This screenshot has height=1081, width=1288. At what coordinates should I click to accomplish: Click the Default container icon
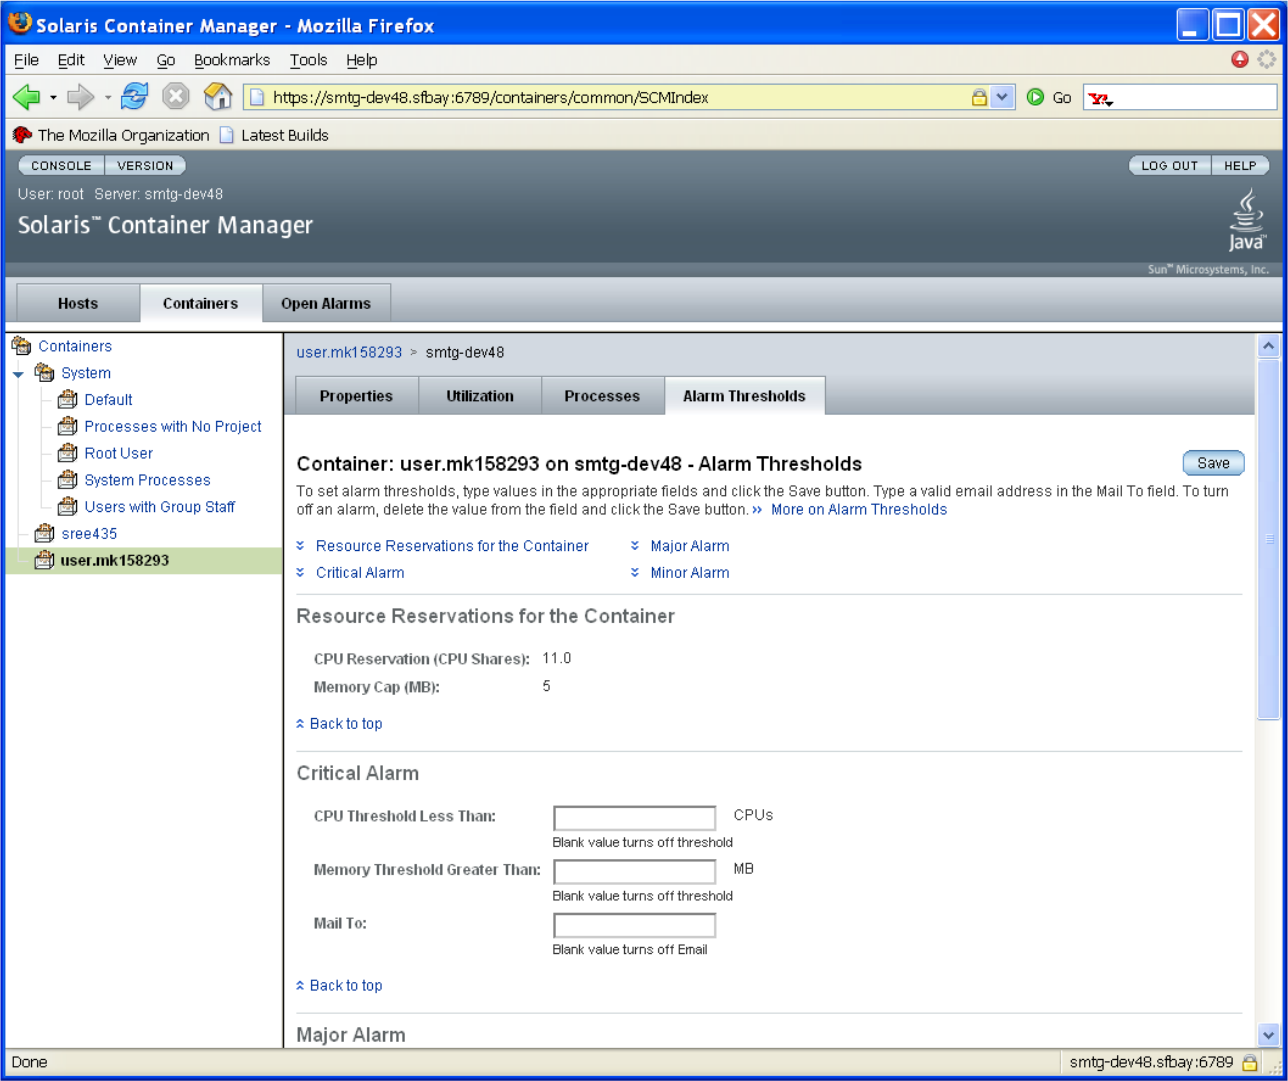coord(68,399)
